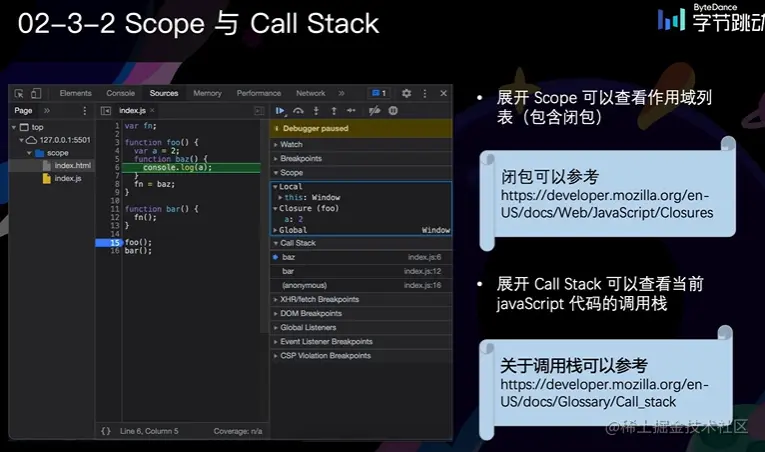
Task: Set a breakpoint on line 6
Action: point(117,167)
